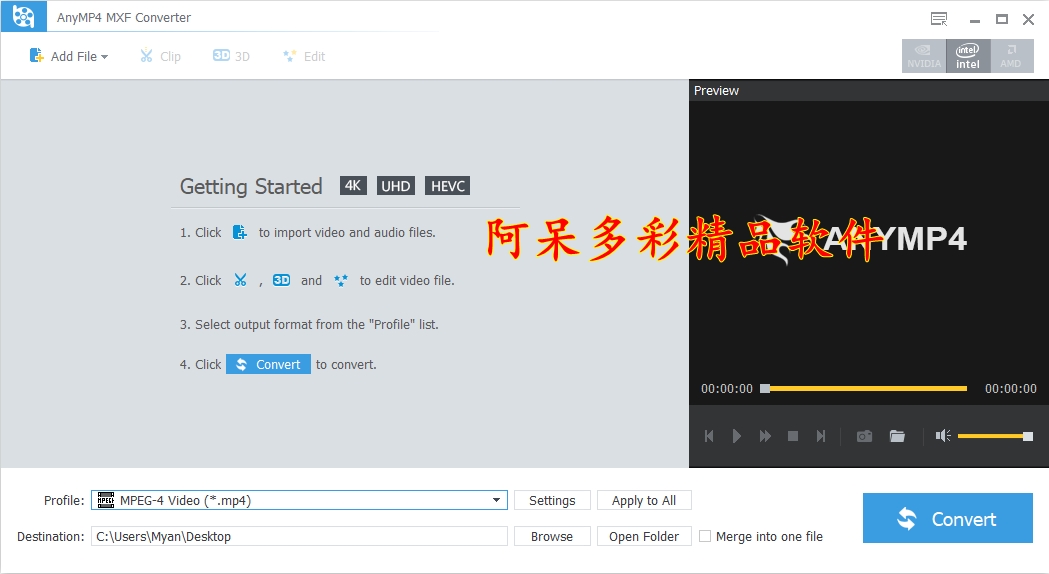Click import file icon in step 1
This screenshot has width=1049, height=574.
[x=240, y=232]
